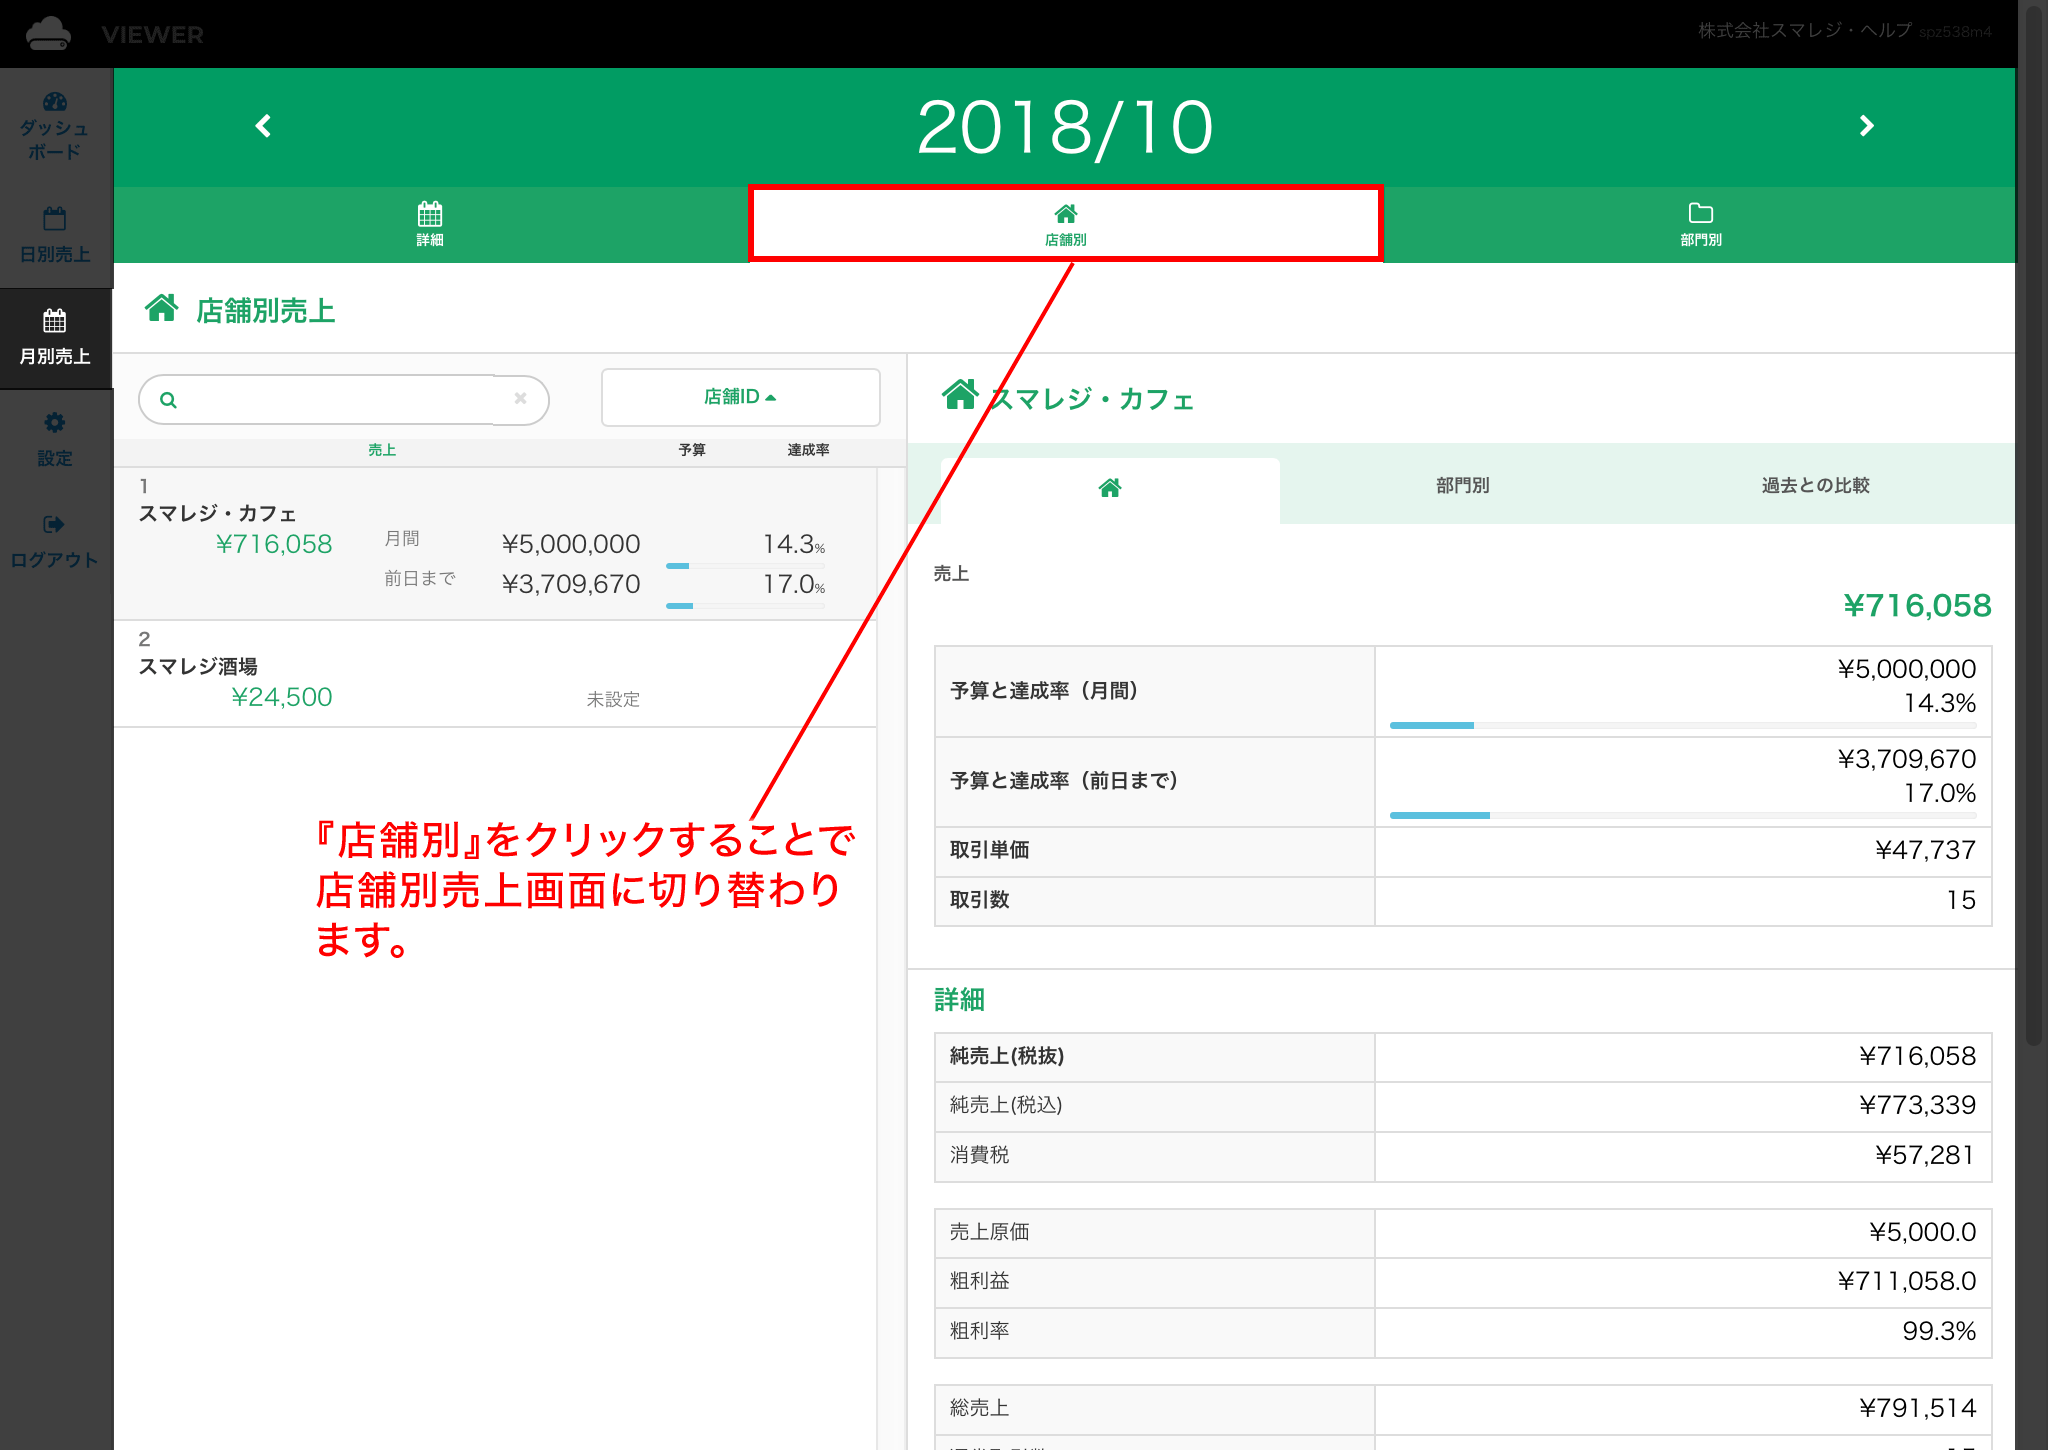Click the 取引数 row
2048x1450 pixels.
coord(1463,900)
